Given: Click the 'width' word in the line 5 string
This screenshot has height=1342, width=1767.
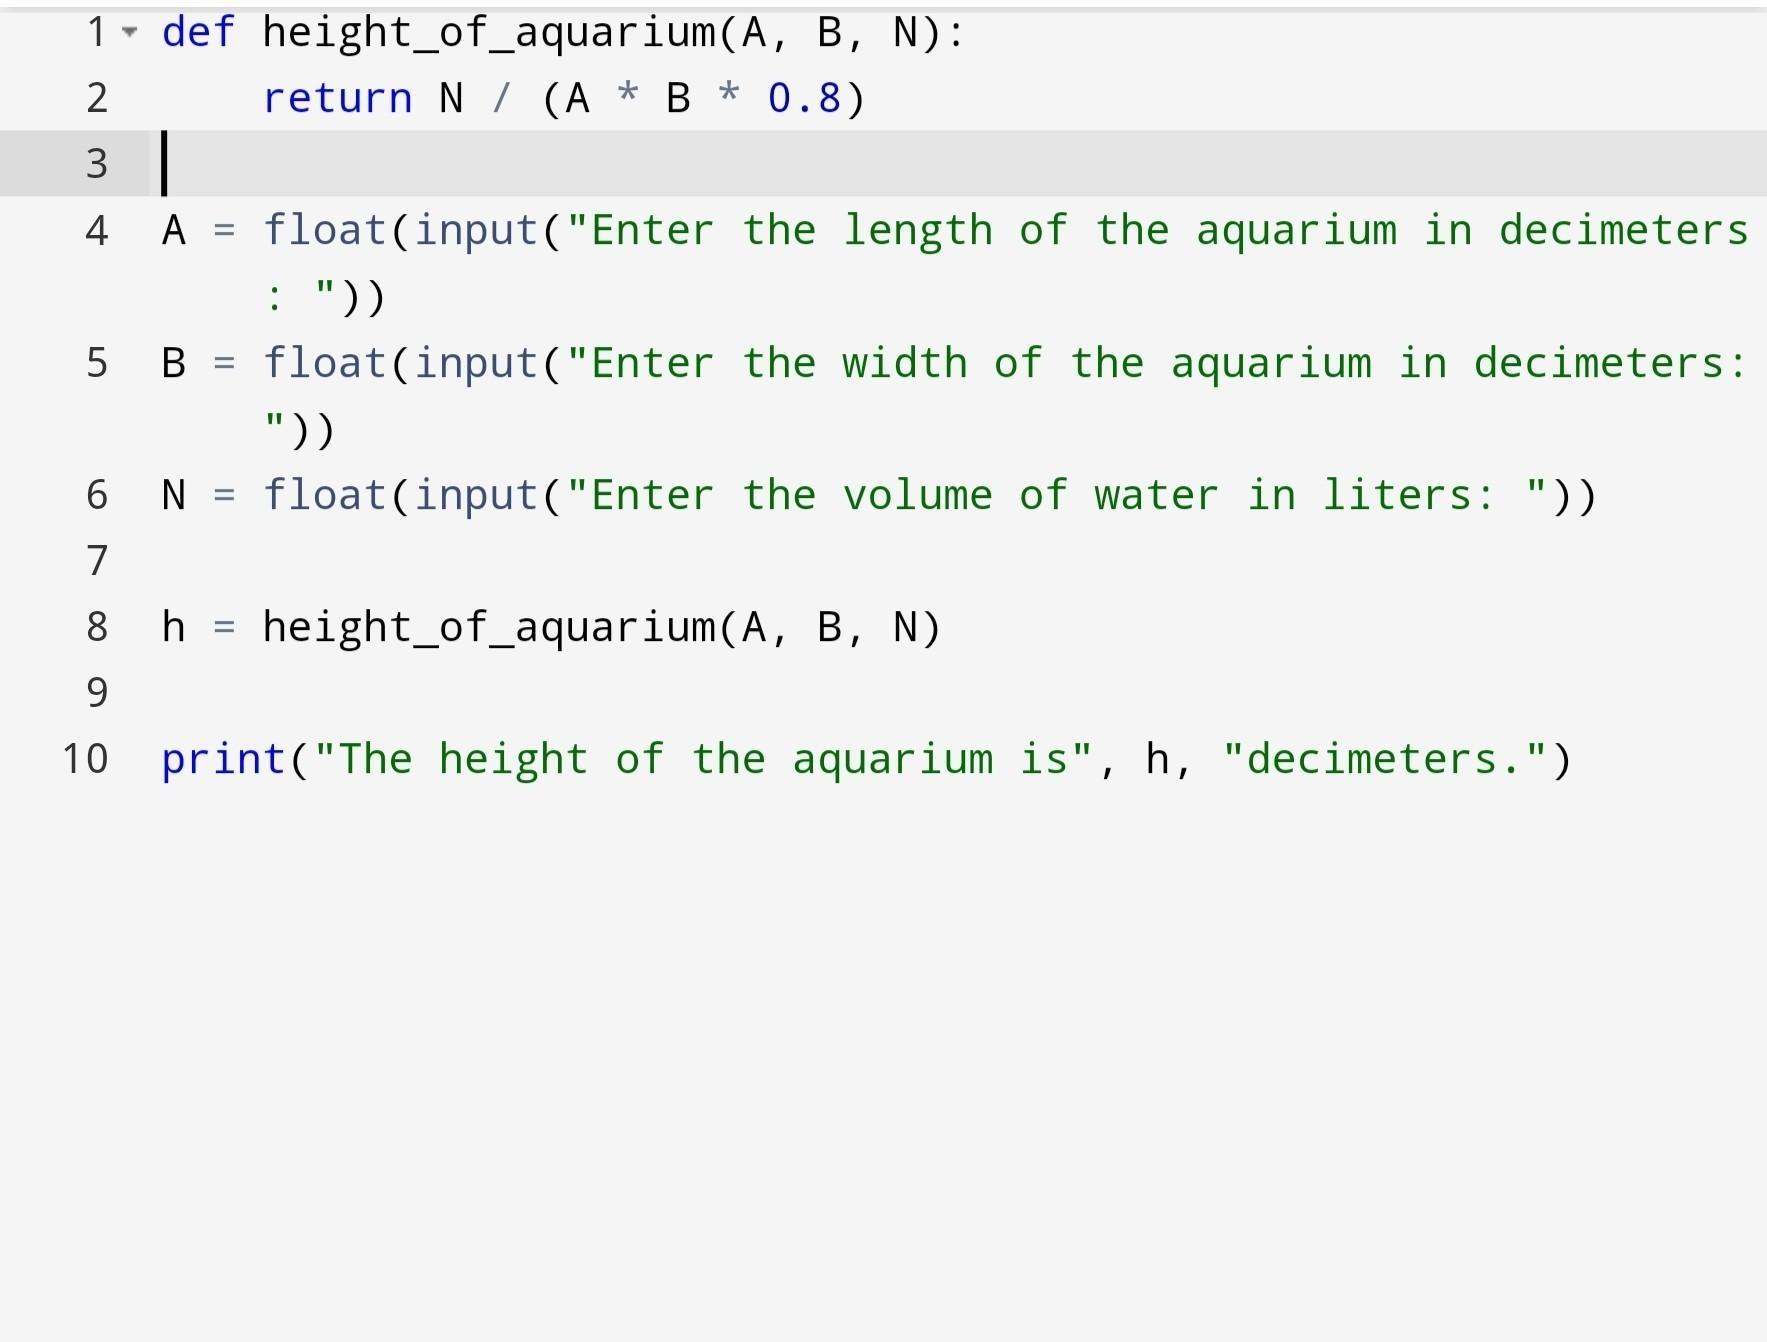Looking at the screenshot, I should tap(904, 363).
